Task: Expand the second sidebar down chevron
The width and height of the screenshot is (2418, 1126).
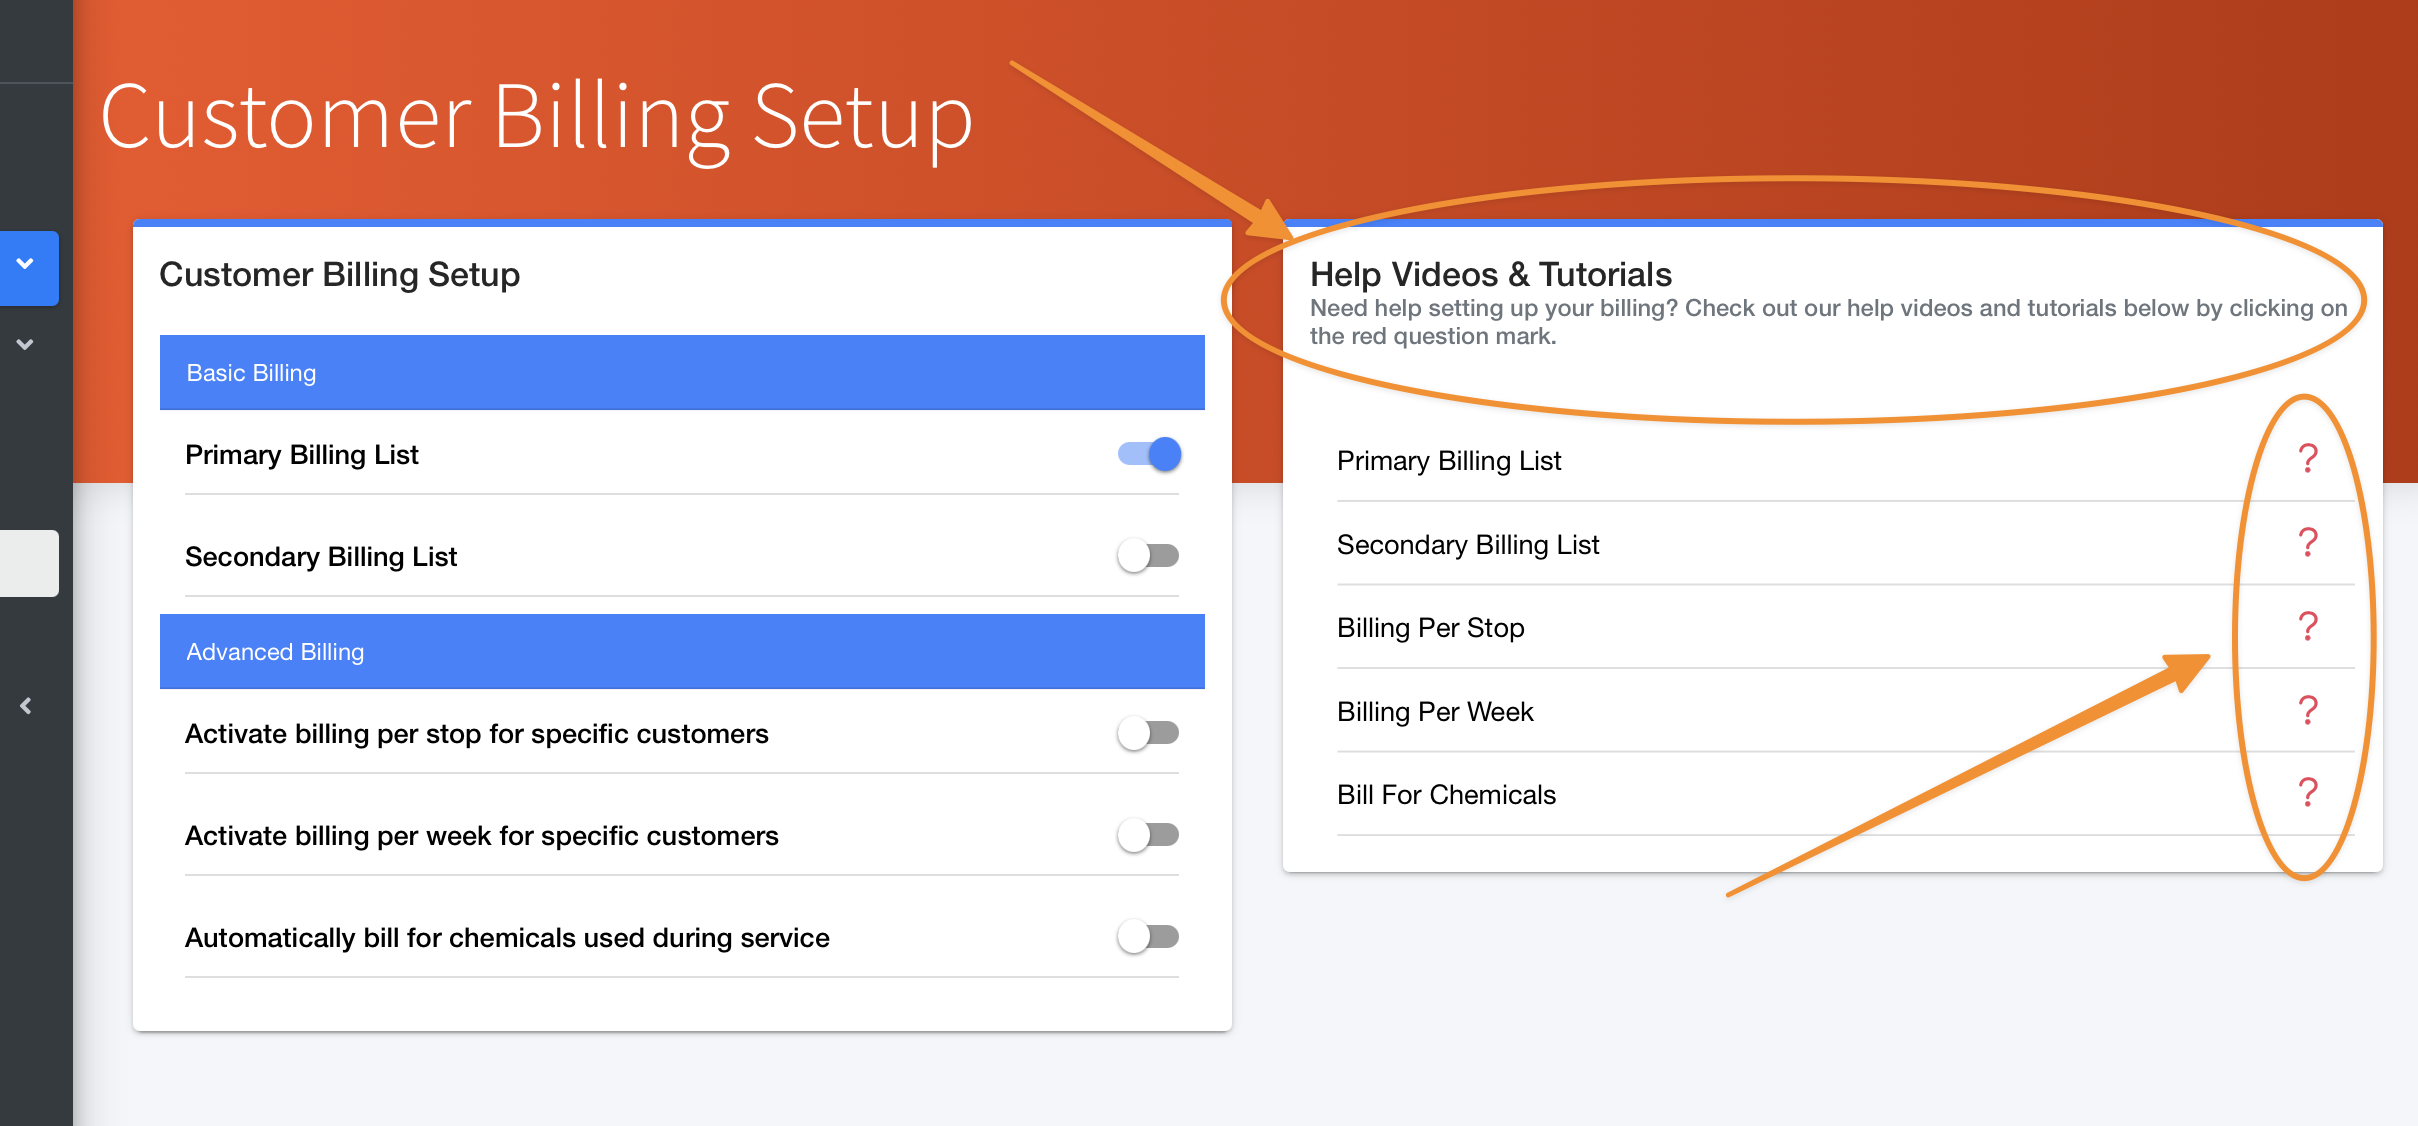Action: pos(26,345)
